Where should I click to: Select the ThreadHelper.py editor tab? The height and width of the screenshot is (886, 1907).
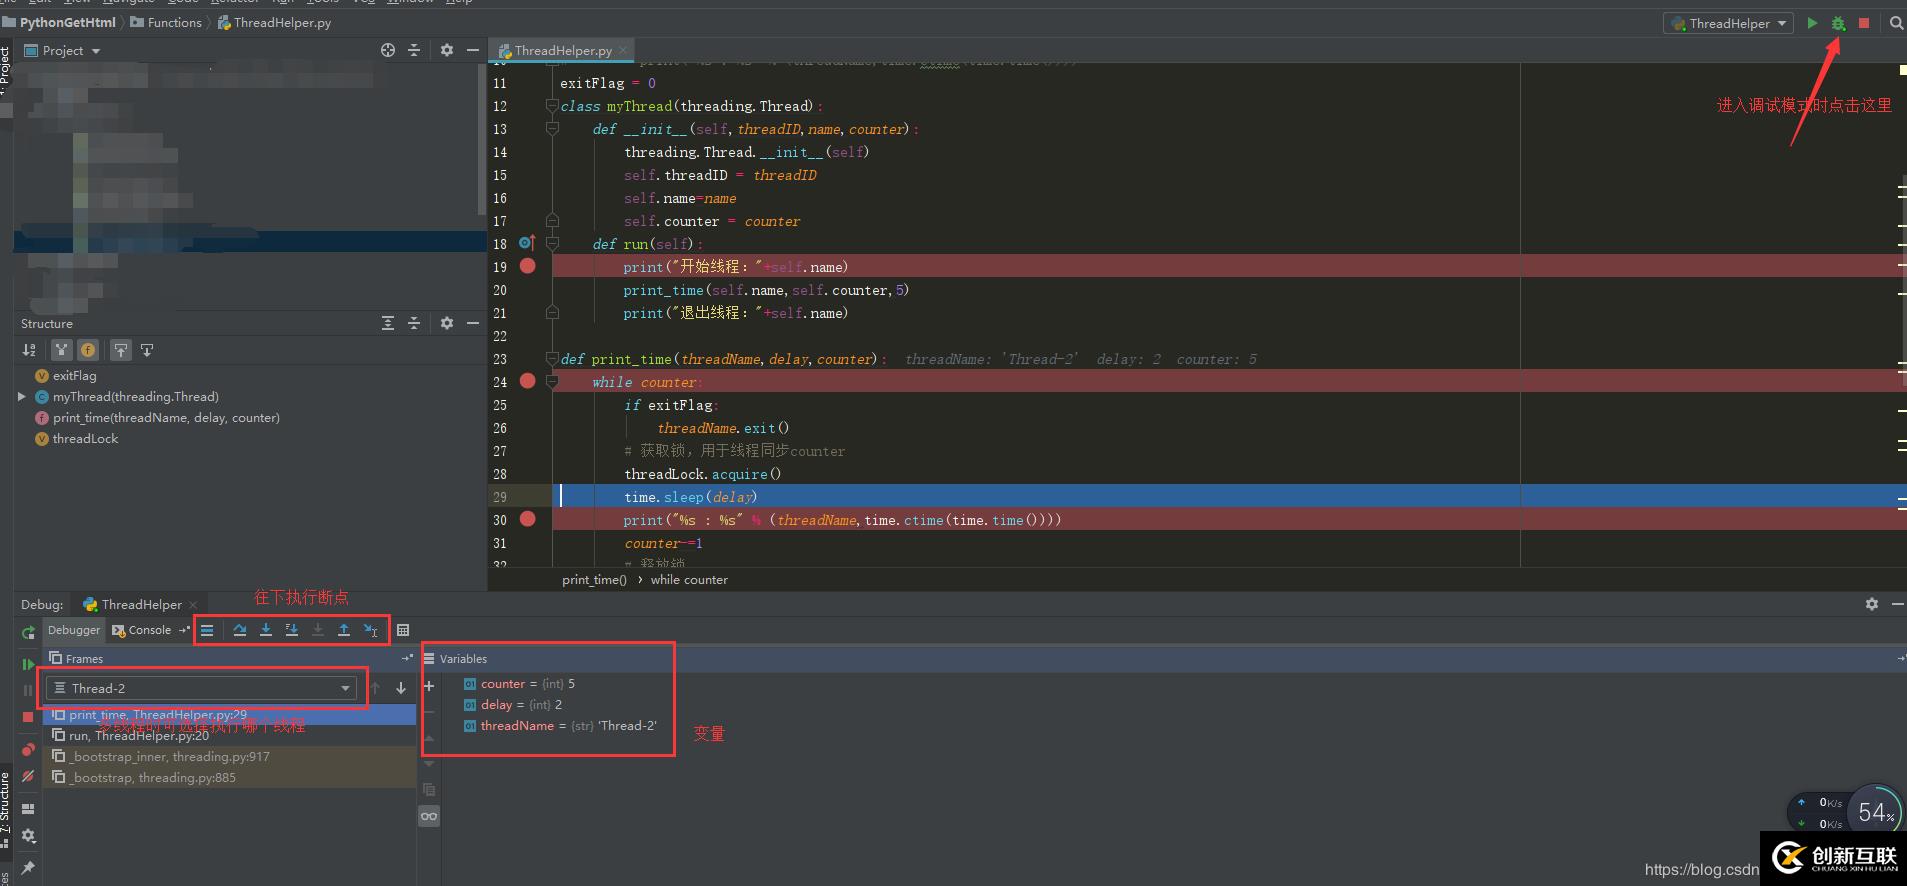click(x=563, y=50)
